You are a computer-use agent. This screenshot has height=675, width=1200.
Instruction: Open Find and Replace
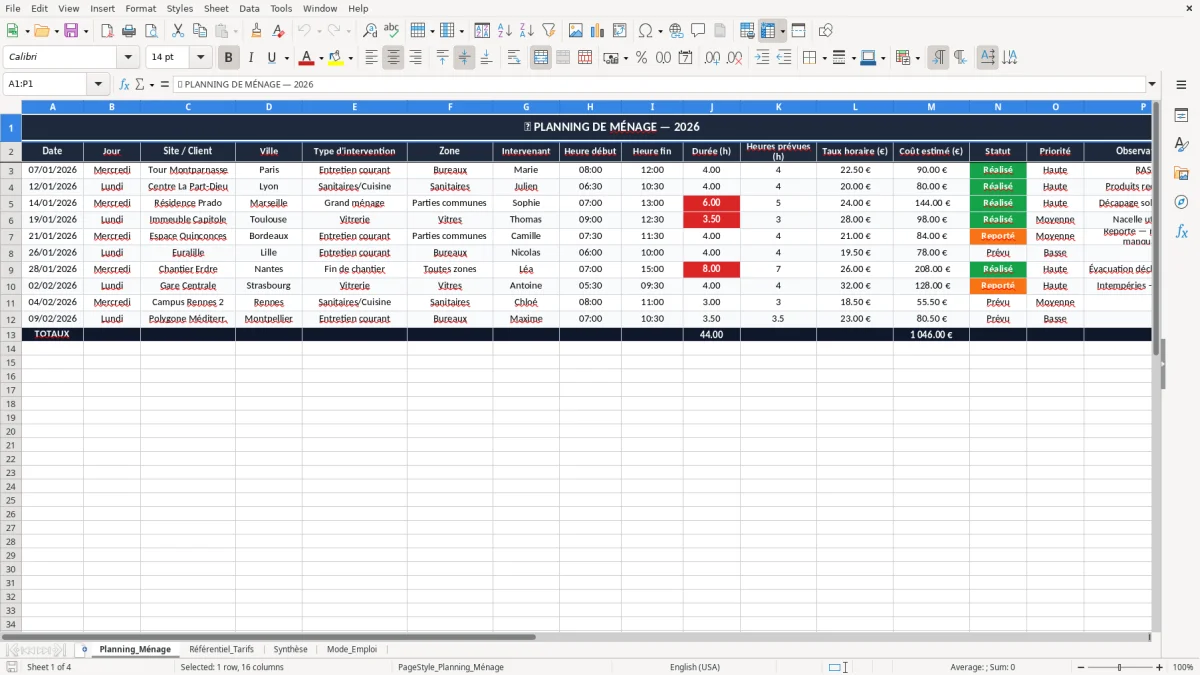pyautogui.click(x=370, y=31)
